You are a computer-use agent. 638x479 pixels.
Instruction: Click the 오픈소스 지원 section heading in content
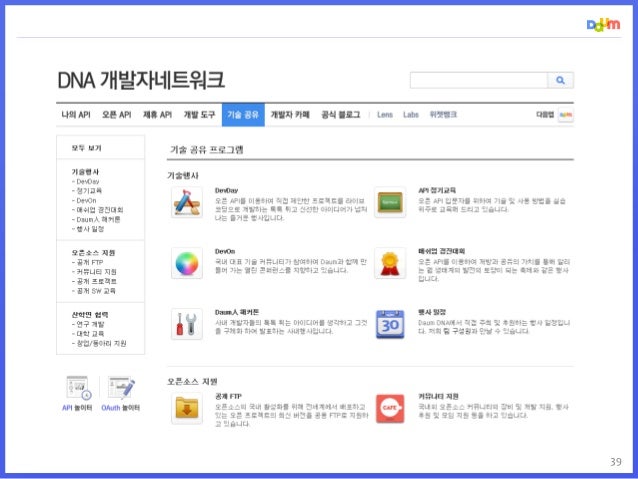[x=192, y=381]
